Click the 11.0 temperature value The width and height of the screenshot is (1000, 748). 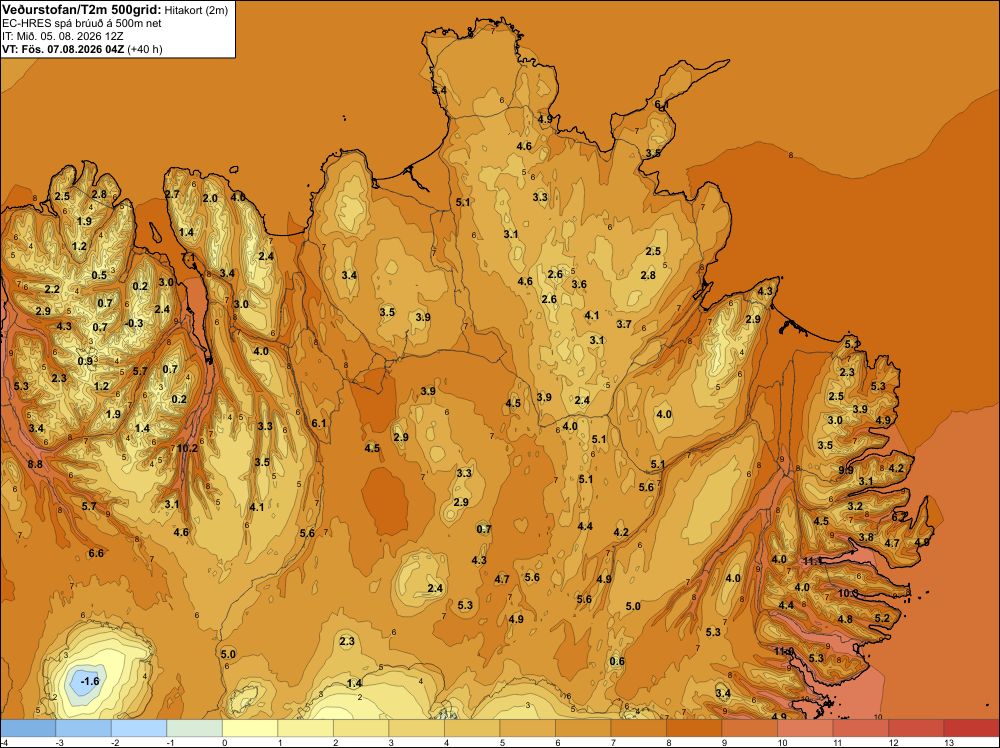(784, 651)
